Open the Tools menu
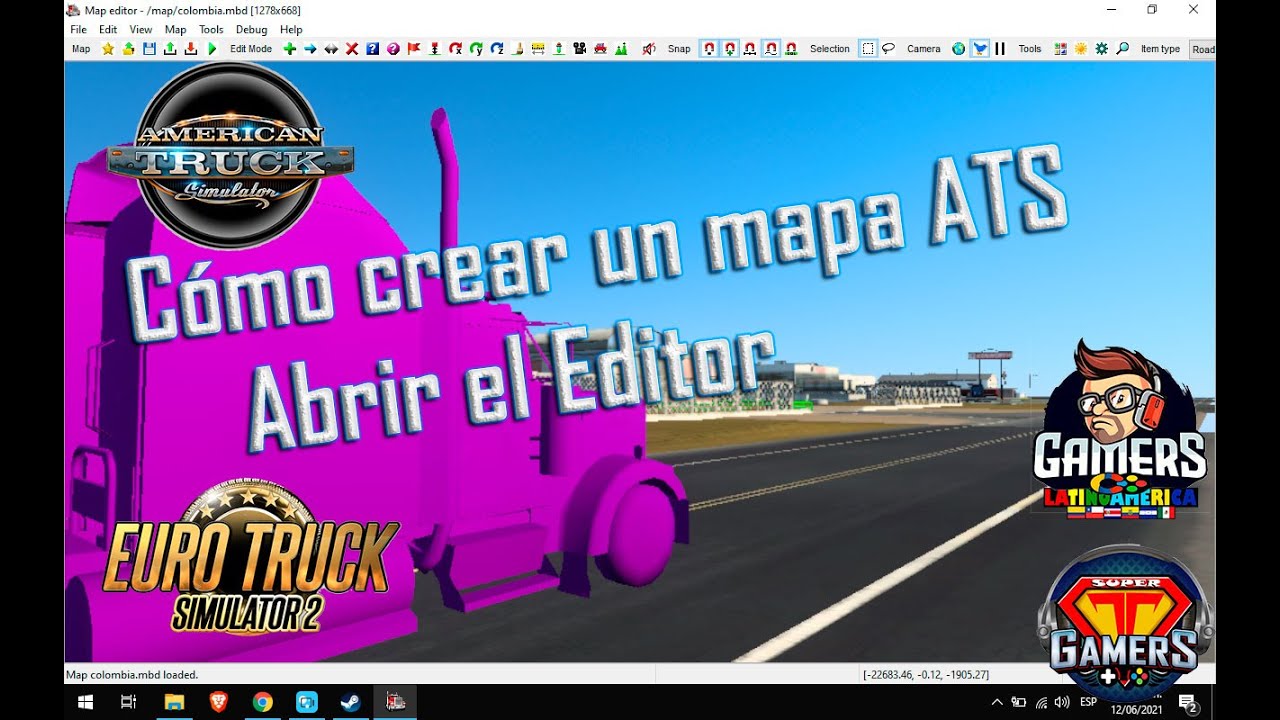 (x=211, y=30)
